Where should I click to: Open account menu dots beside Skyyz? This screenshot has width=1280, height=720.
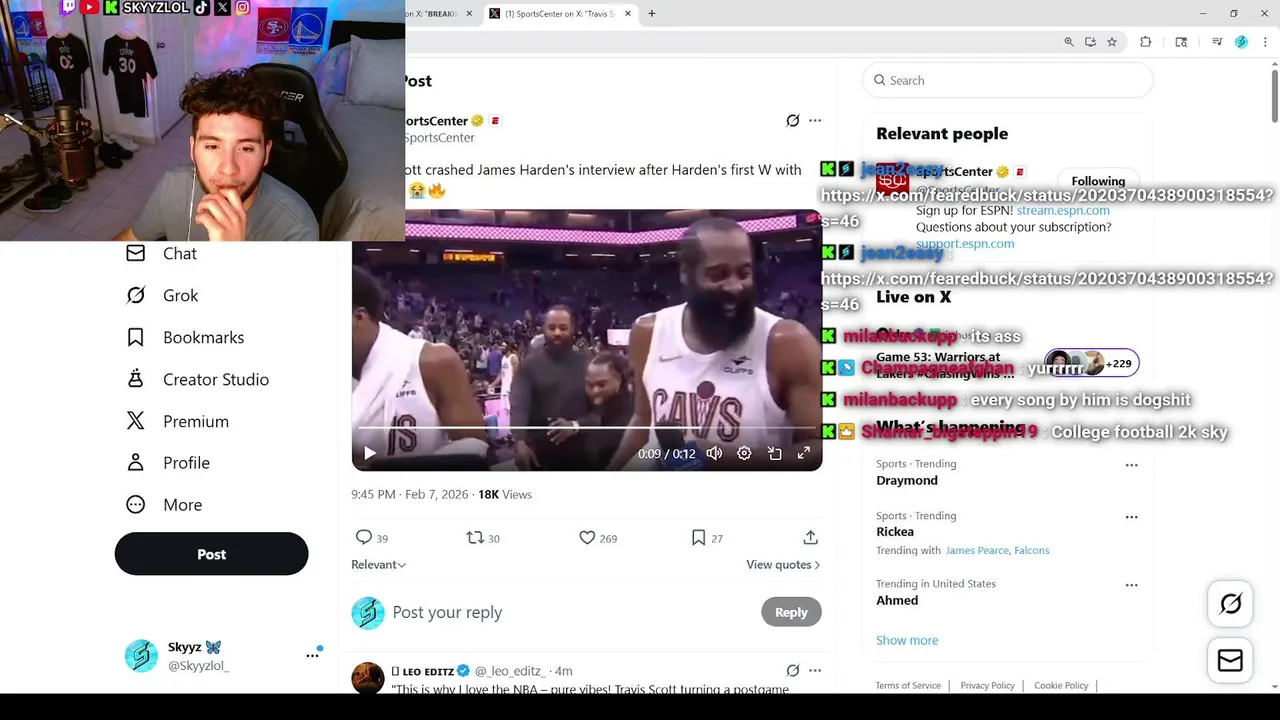312,655
